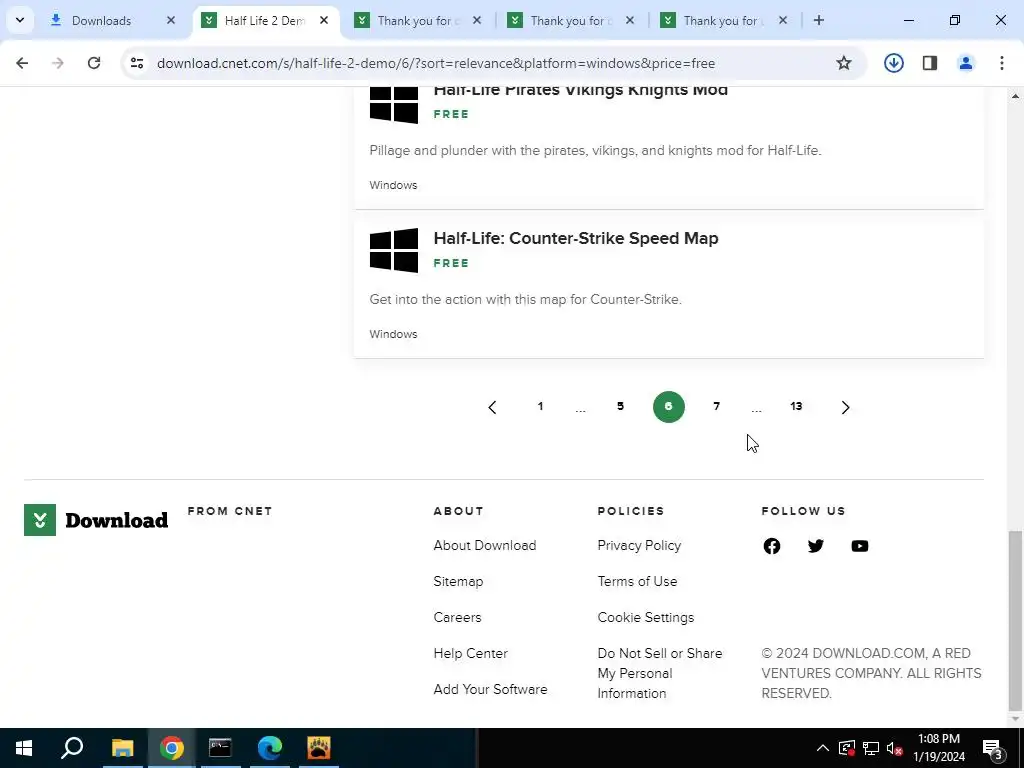Open Microsoft Edge from taskbar
The width and height of the screenshot is (1024, 768).
pyautogui.click(x=269, y=748)
